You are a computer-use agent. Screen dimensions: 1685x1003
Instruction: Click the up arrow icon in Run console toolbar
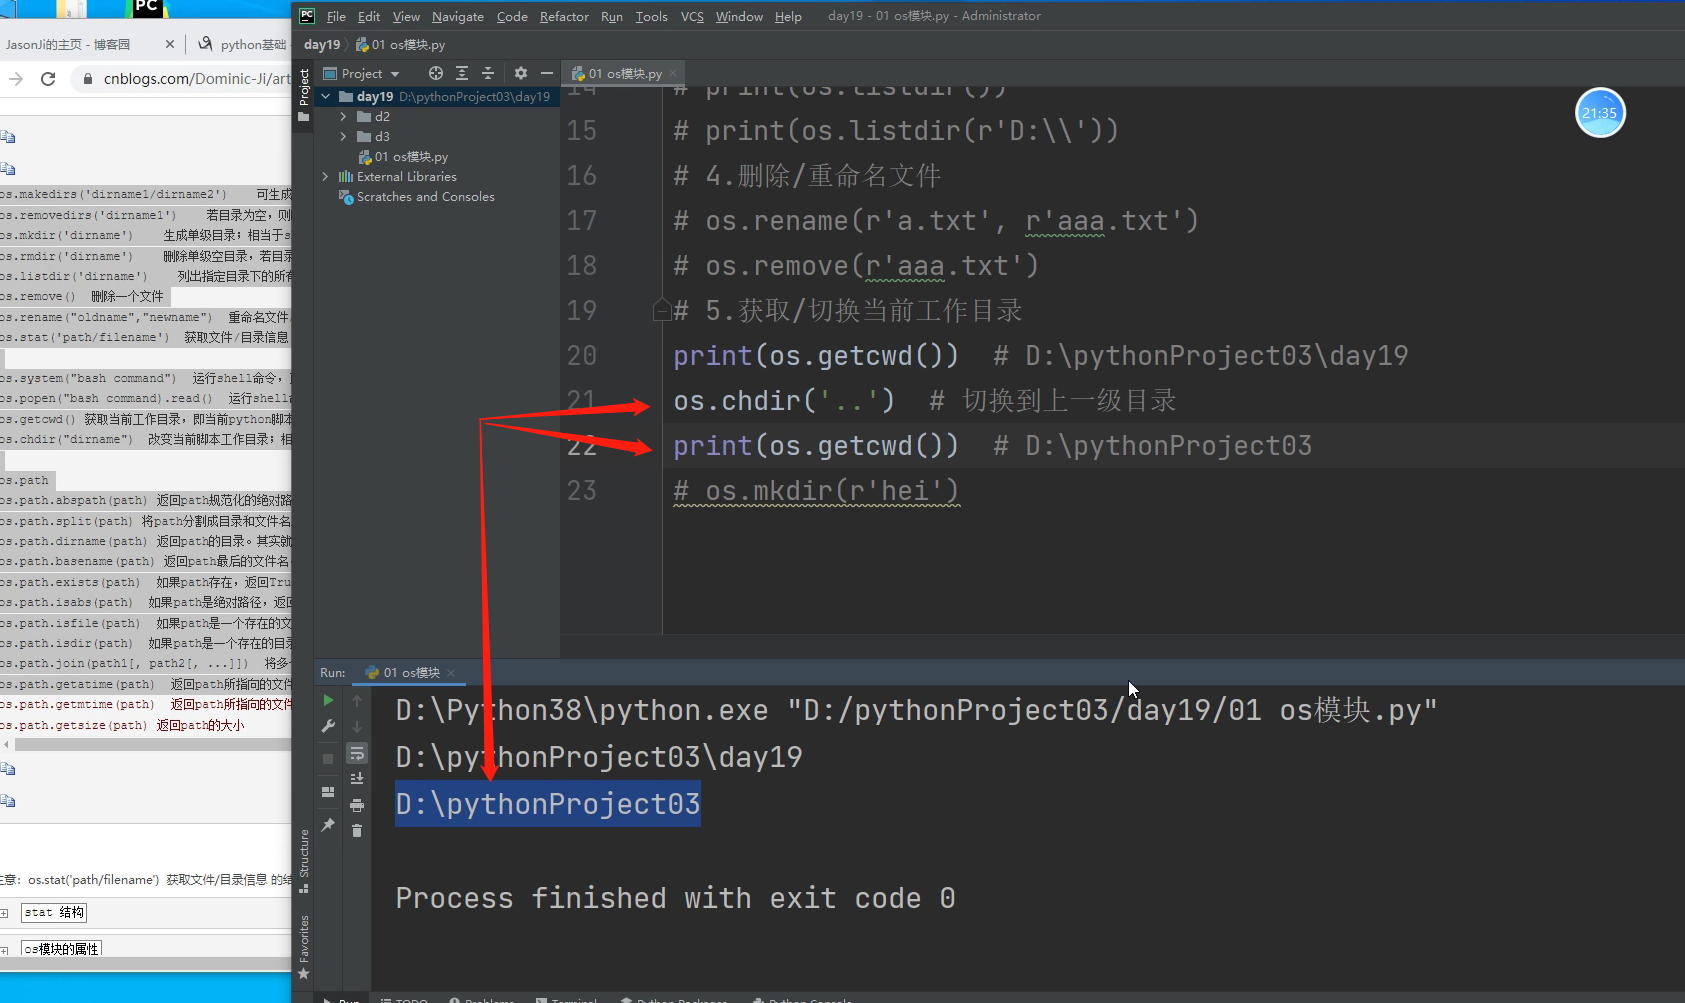pos(357,701)
